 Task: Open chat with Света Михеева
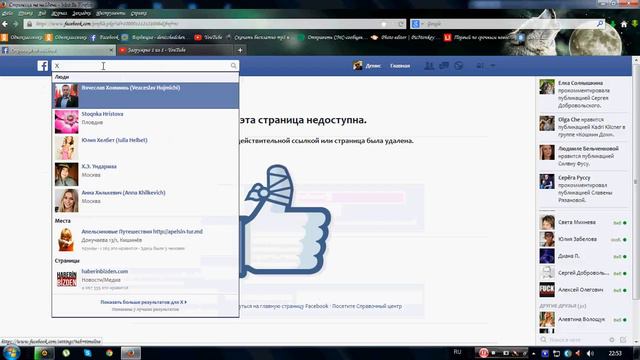(583, 222)
